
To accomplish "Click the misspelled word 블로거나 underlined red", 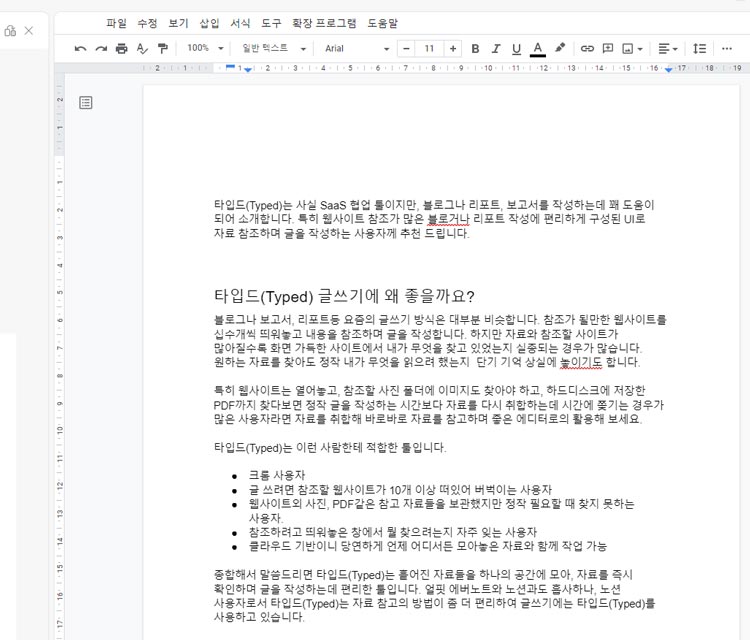I will pyautogui.click(x=448, y=219).
